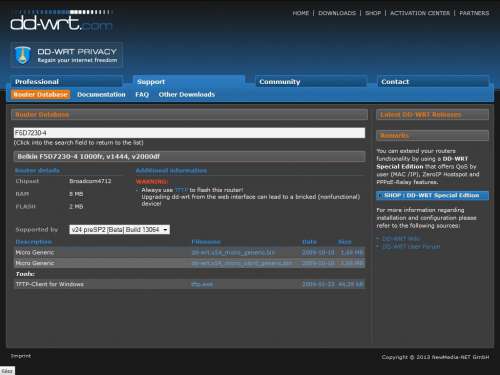The width and height of the screenshot is (500, 375).
Task: Switch to the Contact tab
Action: [433, 82]
